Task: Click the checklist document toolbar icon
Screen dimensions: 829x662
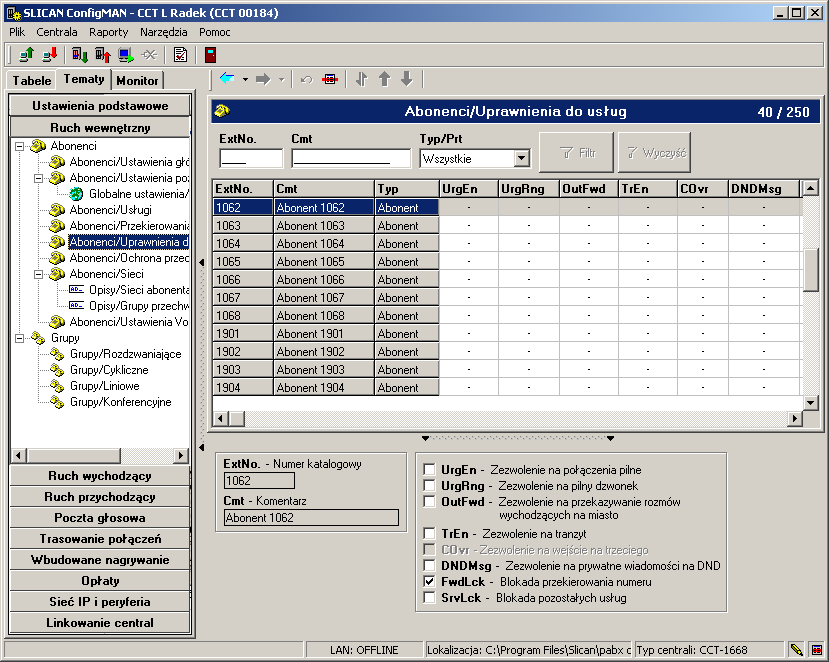Action: pyautogui.click(x=180, y=54)
